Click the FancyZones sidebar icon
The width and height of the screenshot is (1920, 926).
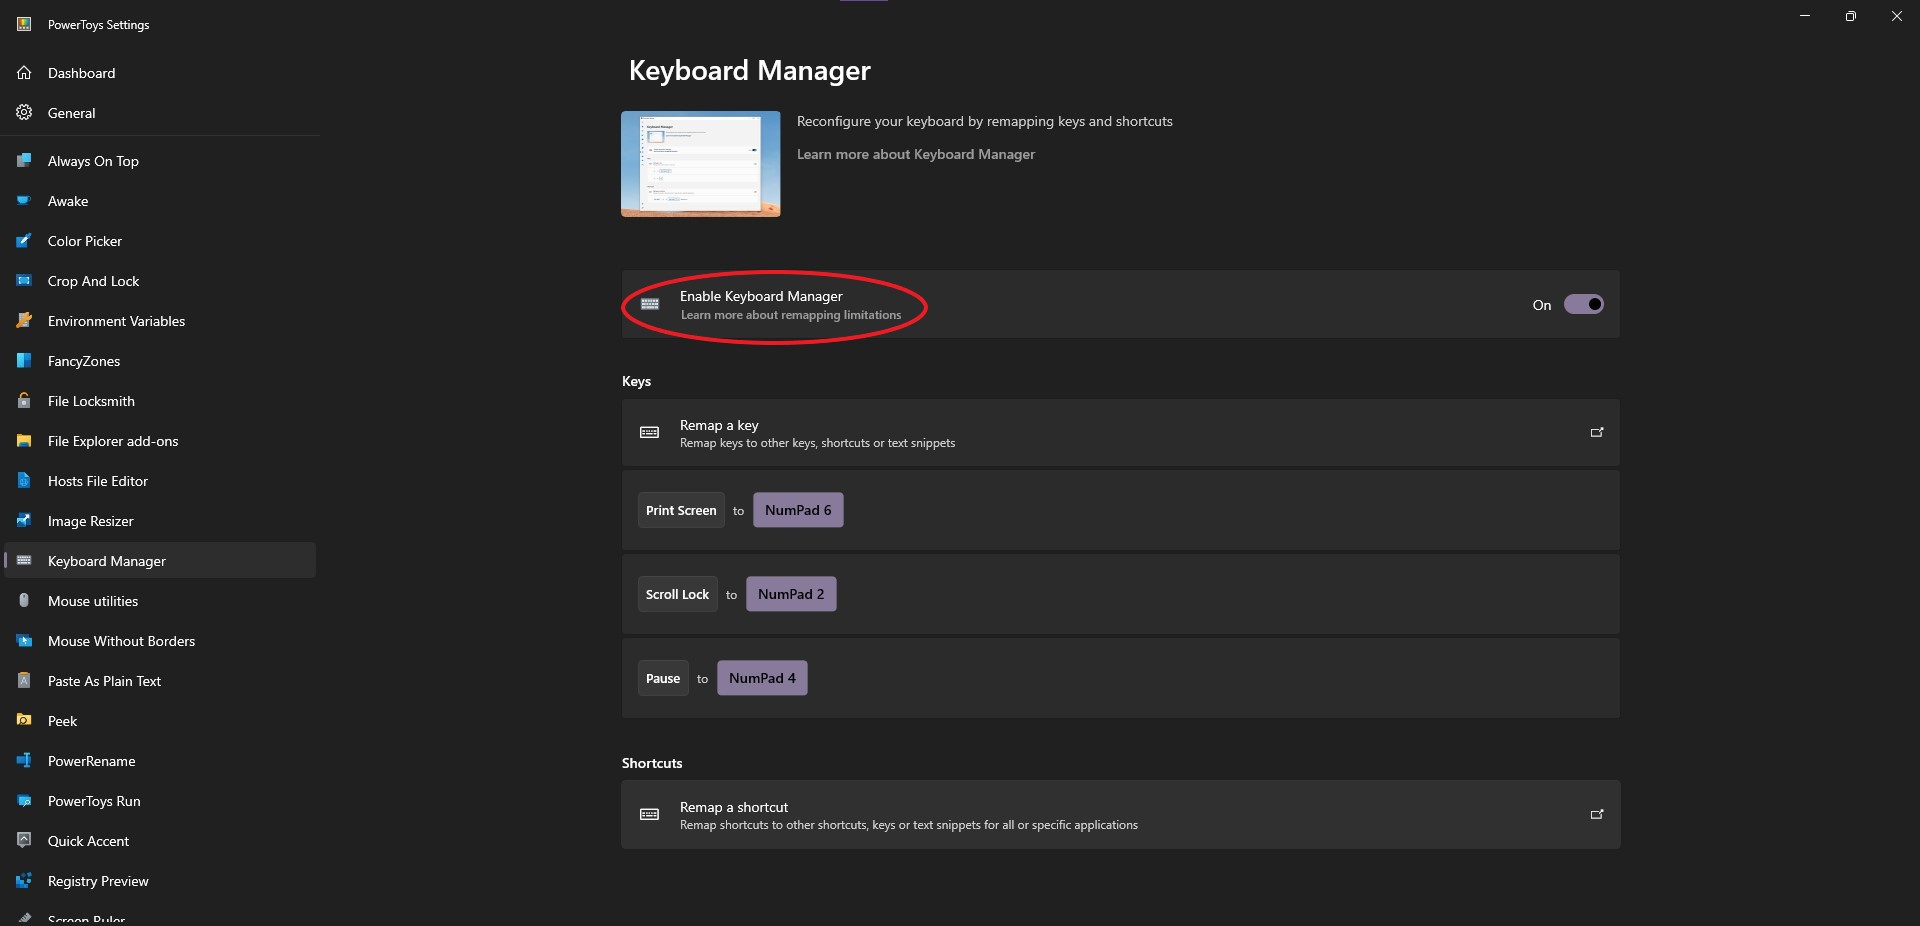click(x=24, y=361)
